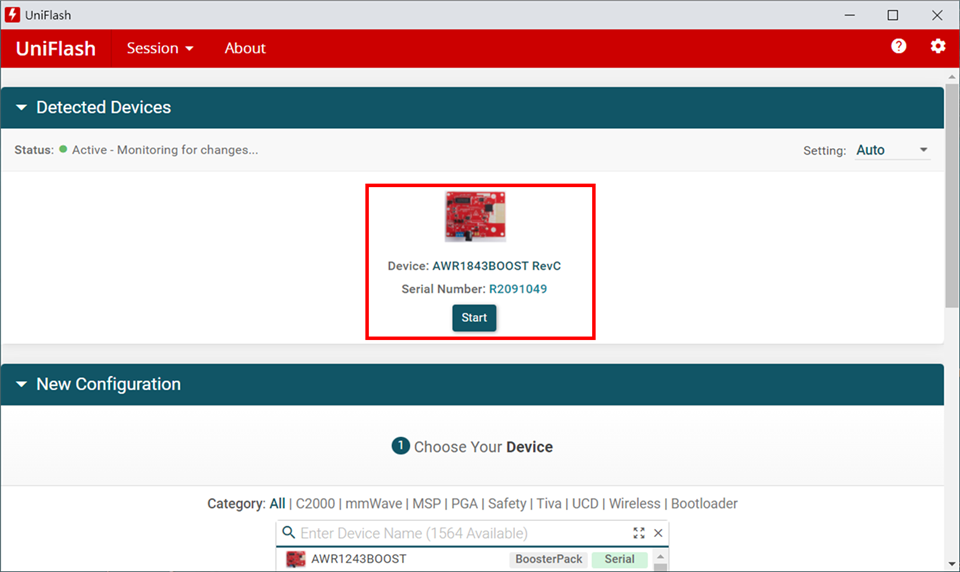Click the UniFlash lightning app icon in title bar
Viewport: 960px width, 572px height.
coord(12,15)
